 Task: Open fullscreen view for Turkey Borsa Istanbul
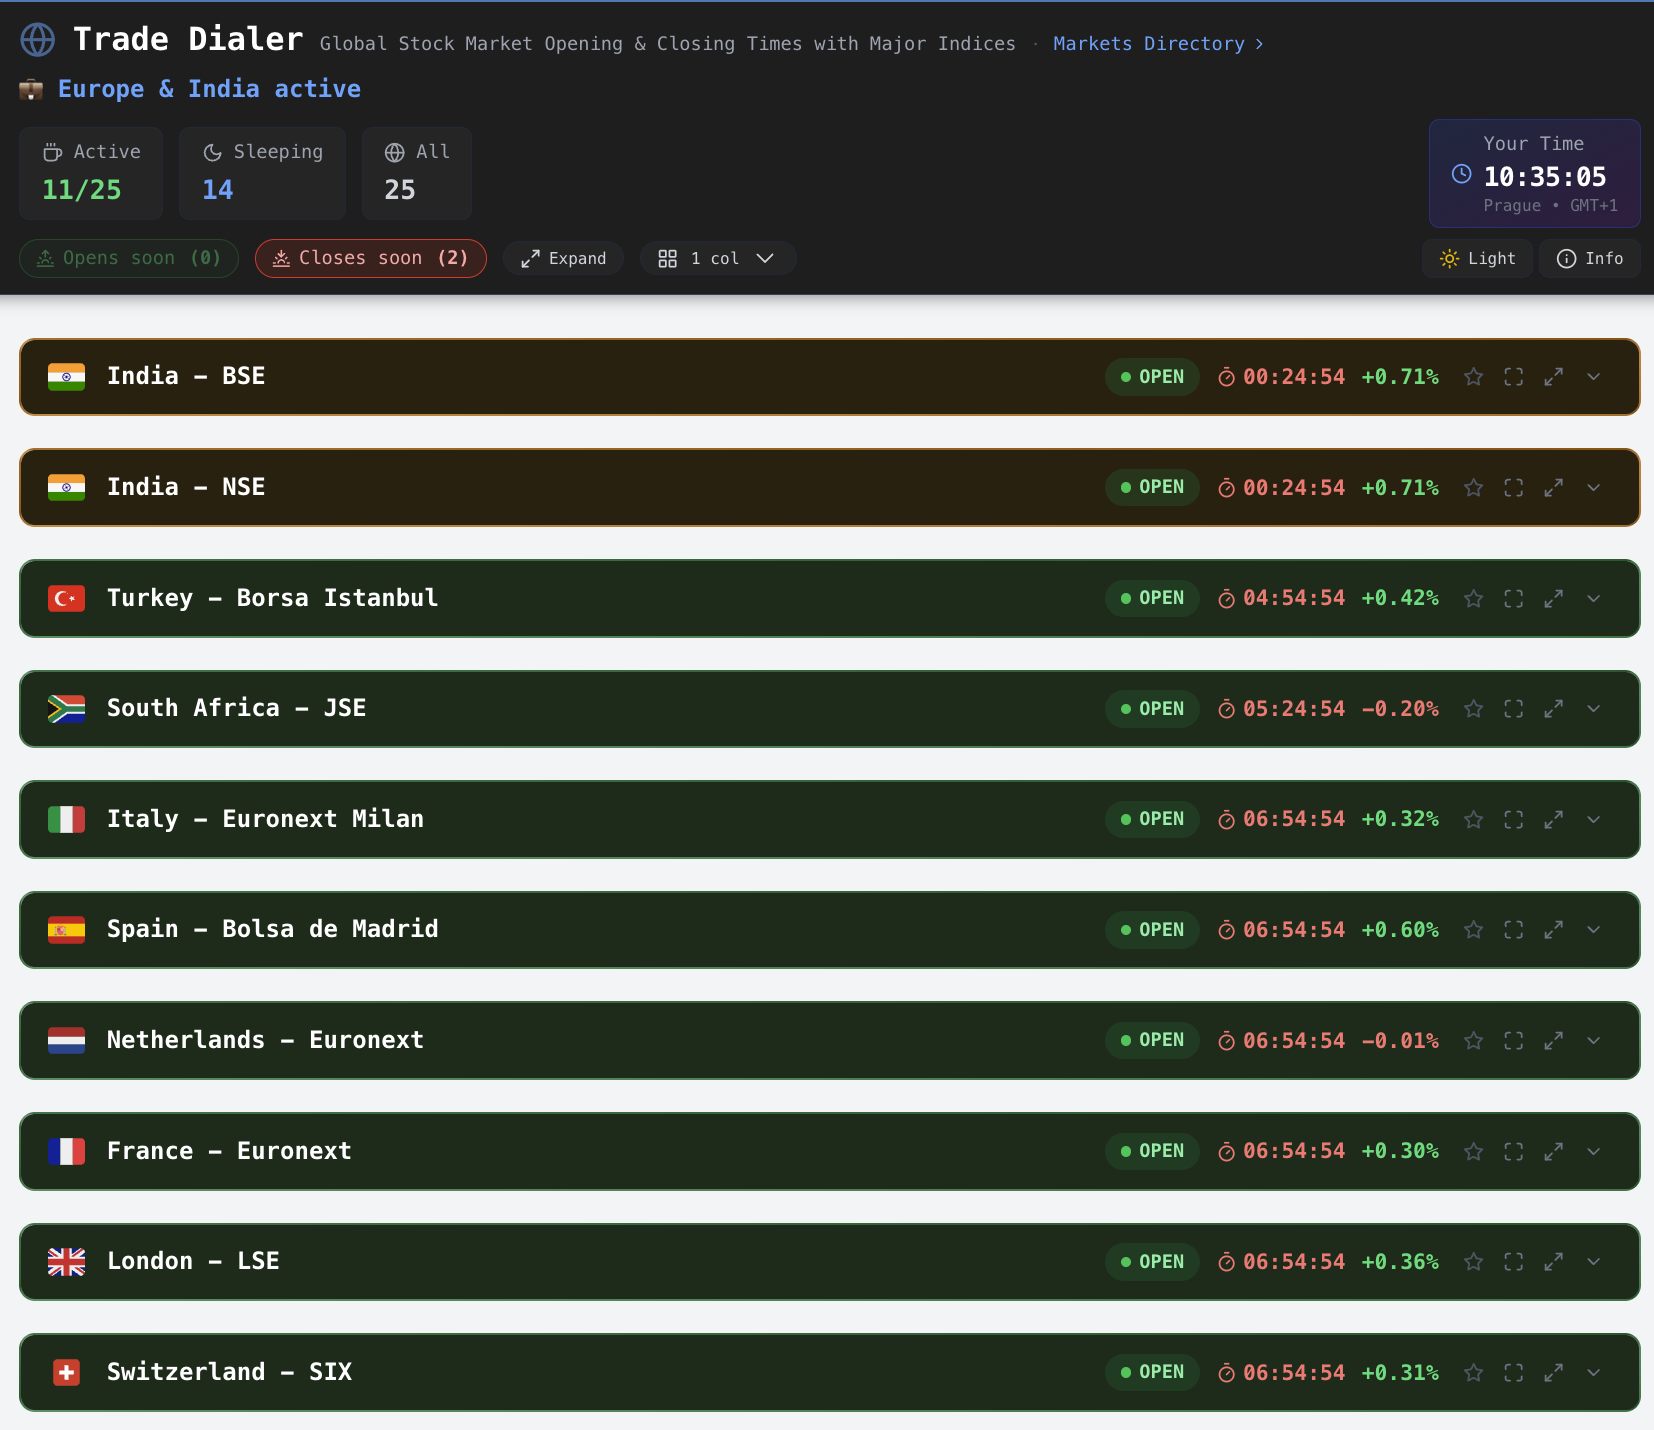click(x=1513, y=598)
